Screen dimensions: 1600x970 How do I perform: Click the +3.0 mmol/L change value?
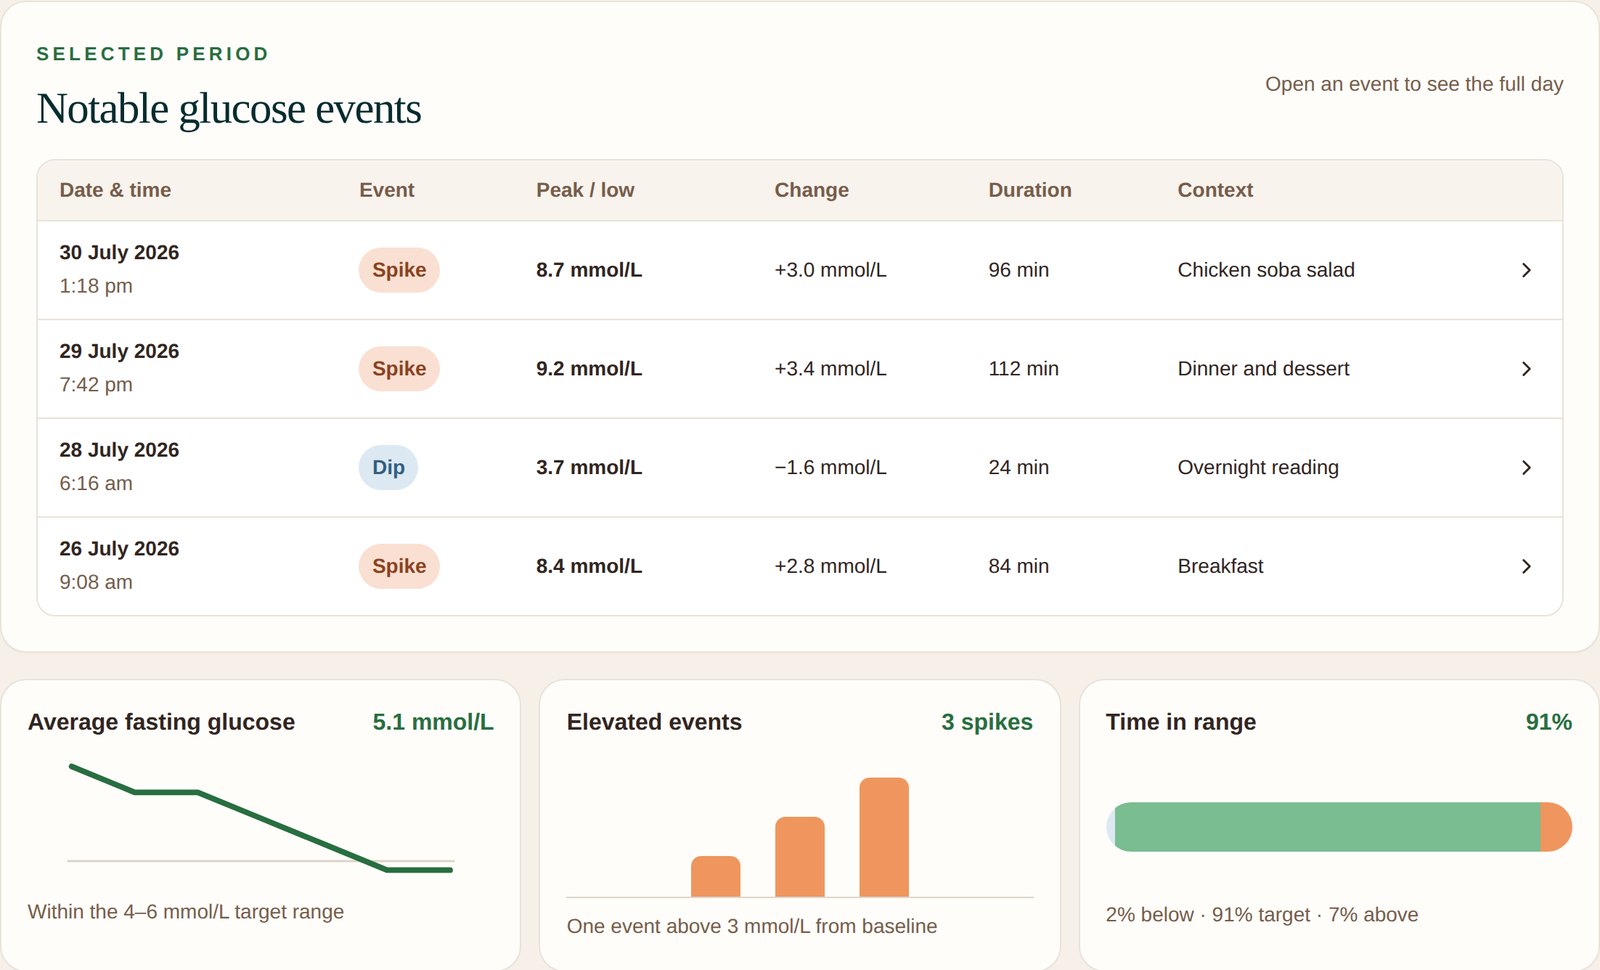pos(830,270)
